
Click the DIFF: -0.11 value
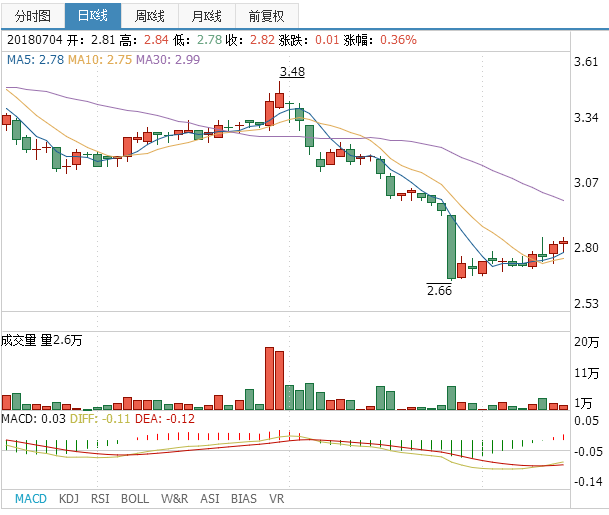[x=100, y=419]
